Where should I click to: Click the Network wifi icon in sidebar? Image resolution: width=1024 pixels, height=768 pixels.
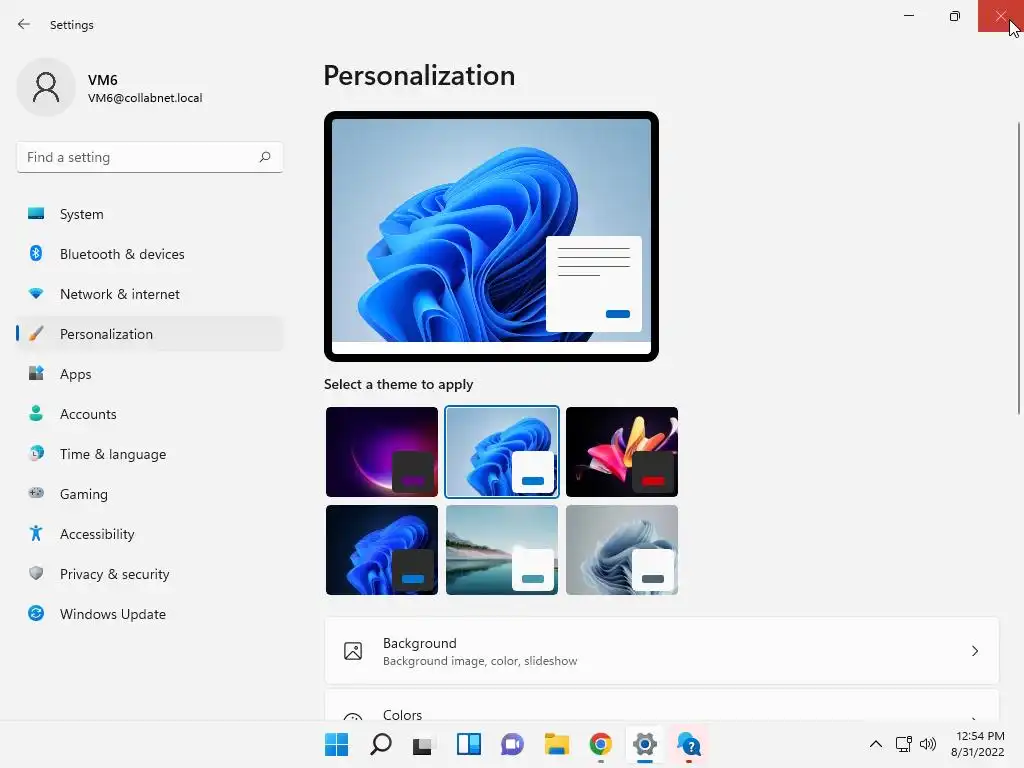pyautogui.click(x=36, y=293)
